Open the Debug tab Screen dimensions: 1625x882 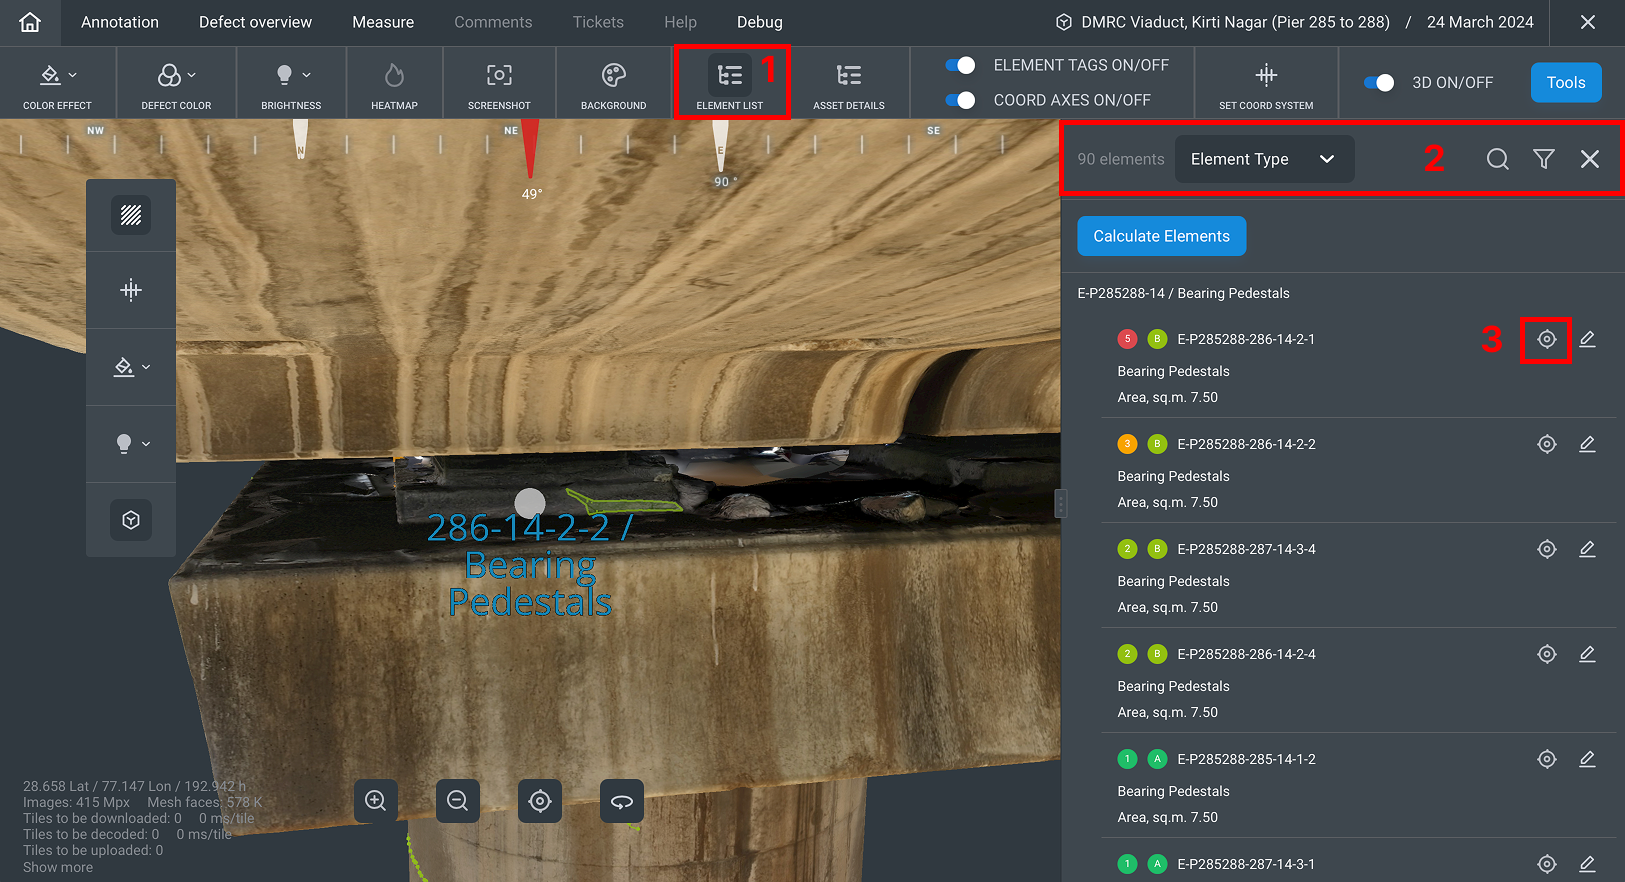(x=760, y=22)
